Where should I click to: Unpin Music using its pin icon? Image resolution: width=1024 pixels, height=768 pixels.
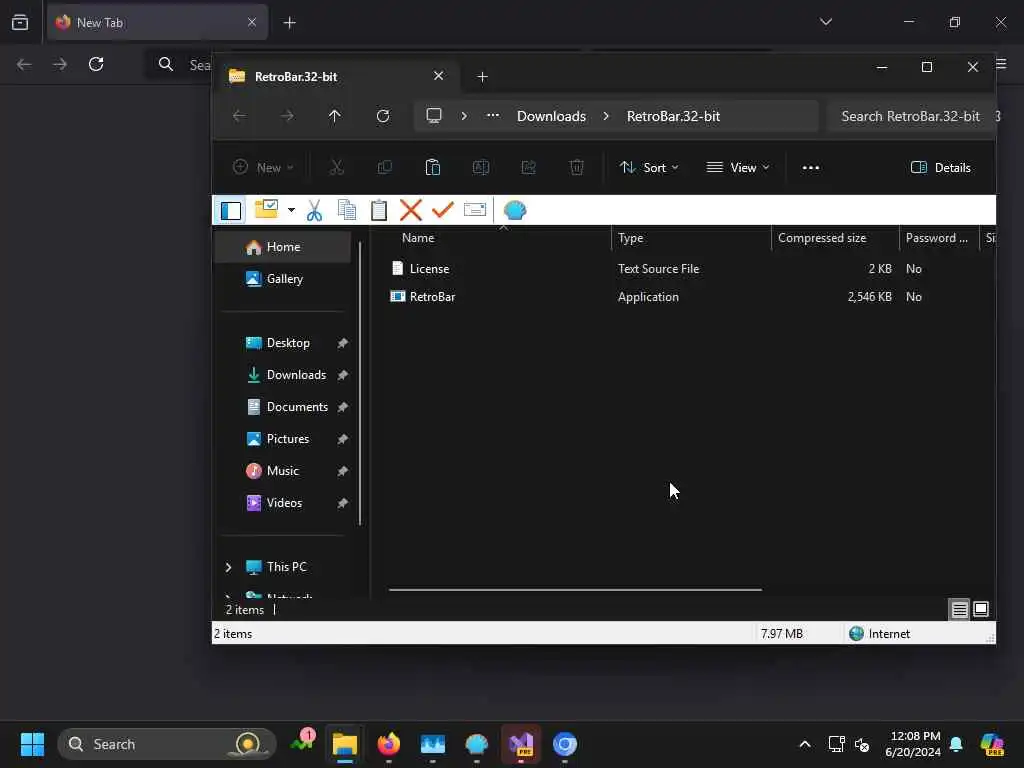(342, 471)
